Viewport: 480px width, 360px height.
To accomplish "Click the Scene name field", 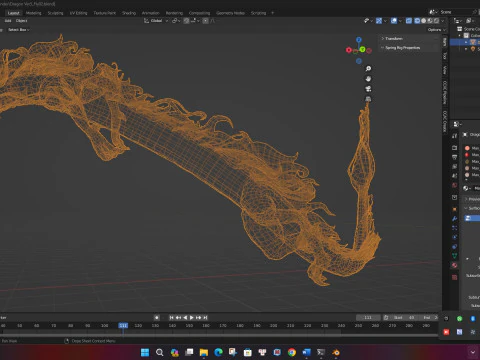I will pos(455,12).
